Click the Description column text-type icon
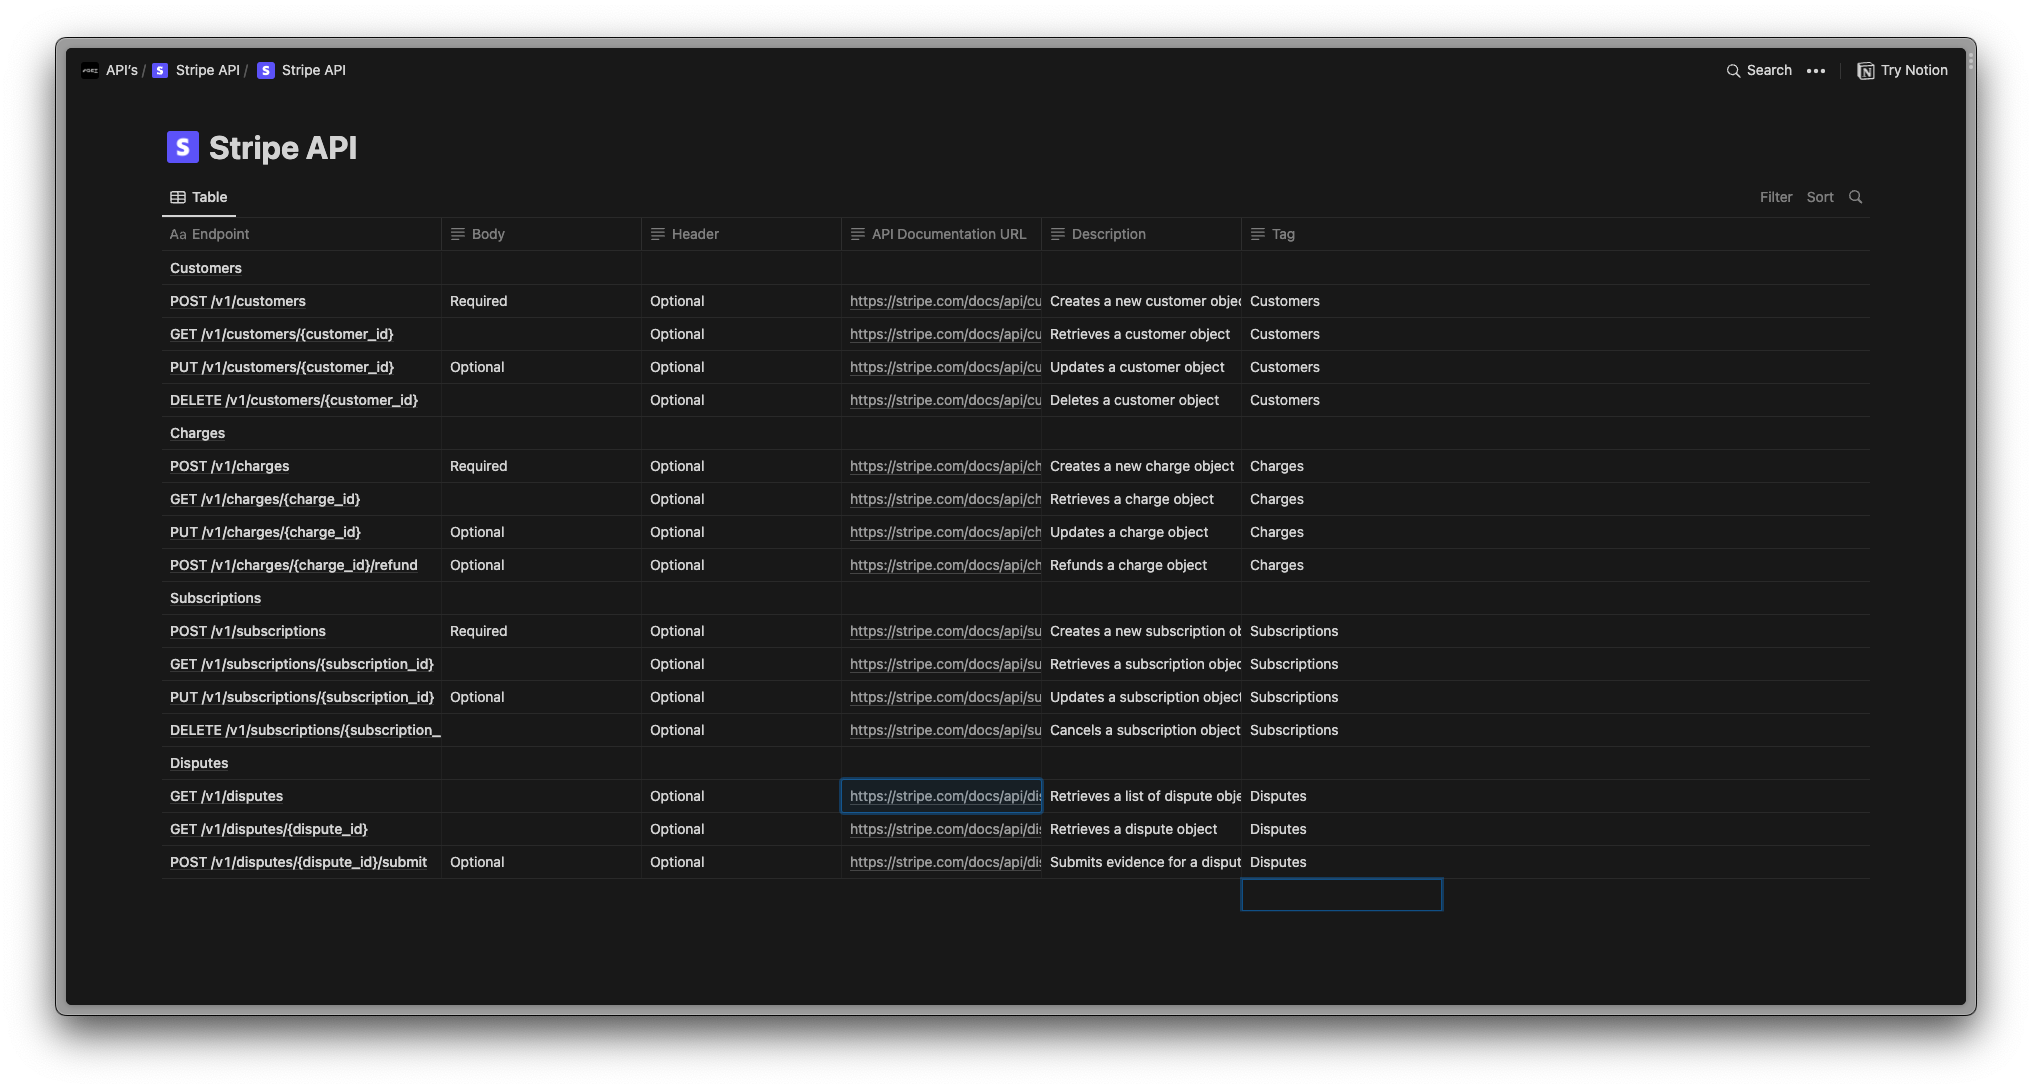The image size is (2032, 1089). pyautogui.click(x=1058, y=234)
